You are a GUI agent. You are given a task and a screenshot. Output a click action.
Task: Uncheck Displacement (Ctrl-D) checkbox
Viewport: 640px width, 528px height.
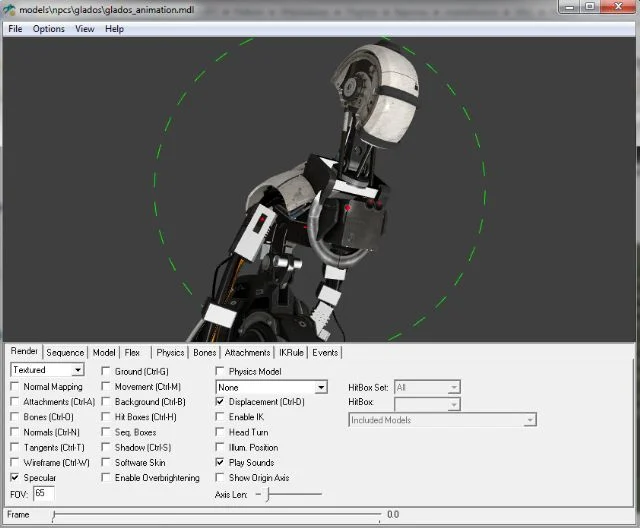(220, 402)
